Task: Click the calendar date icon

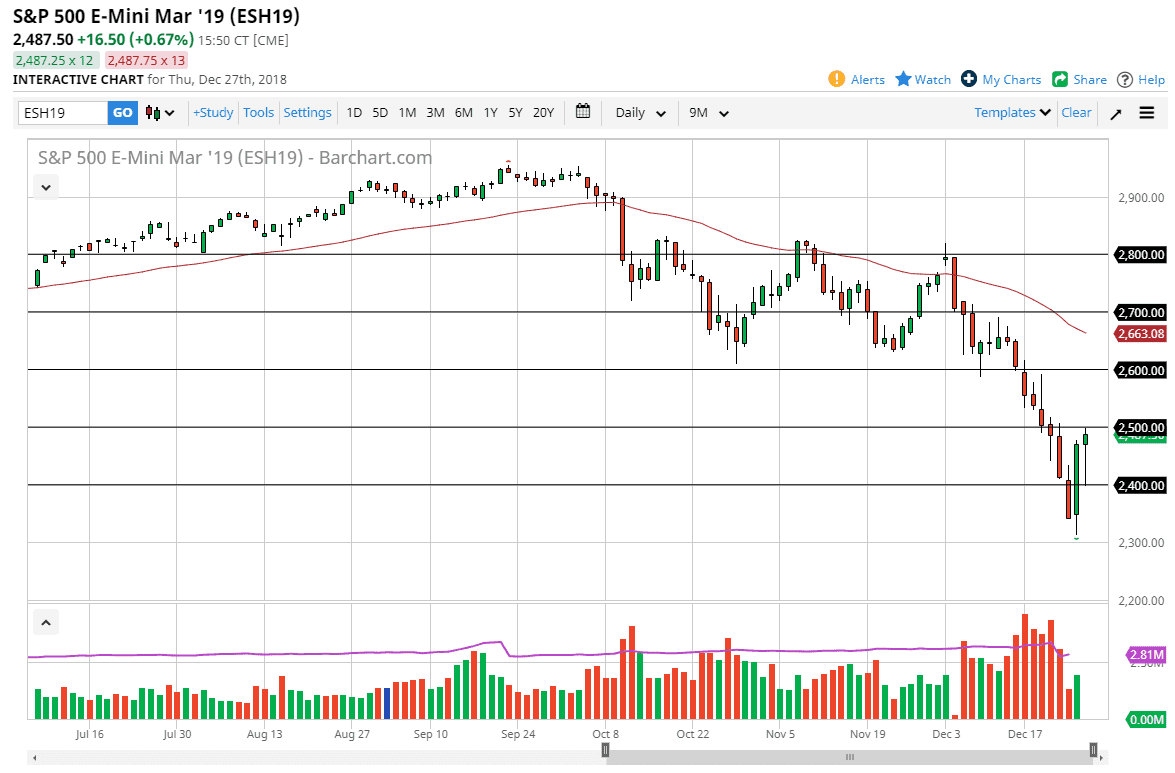Action: (x=583, y=112)
